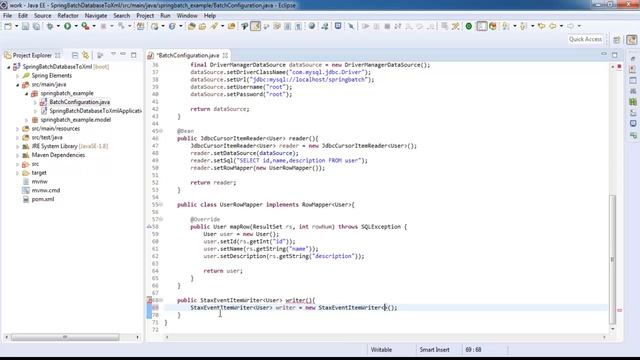Click the Quick Access search field
Viewport: 640px width, 360px height.
(x=585, y=39)
